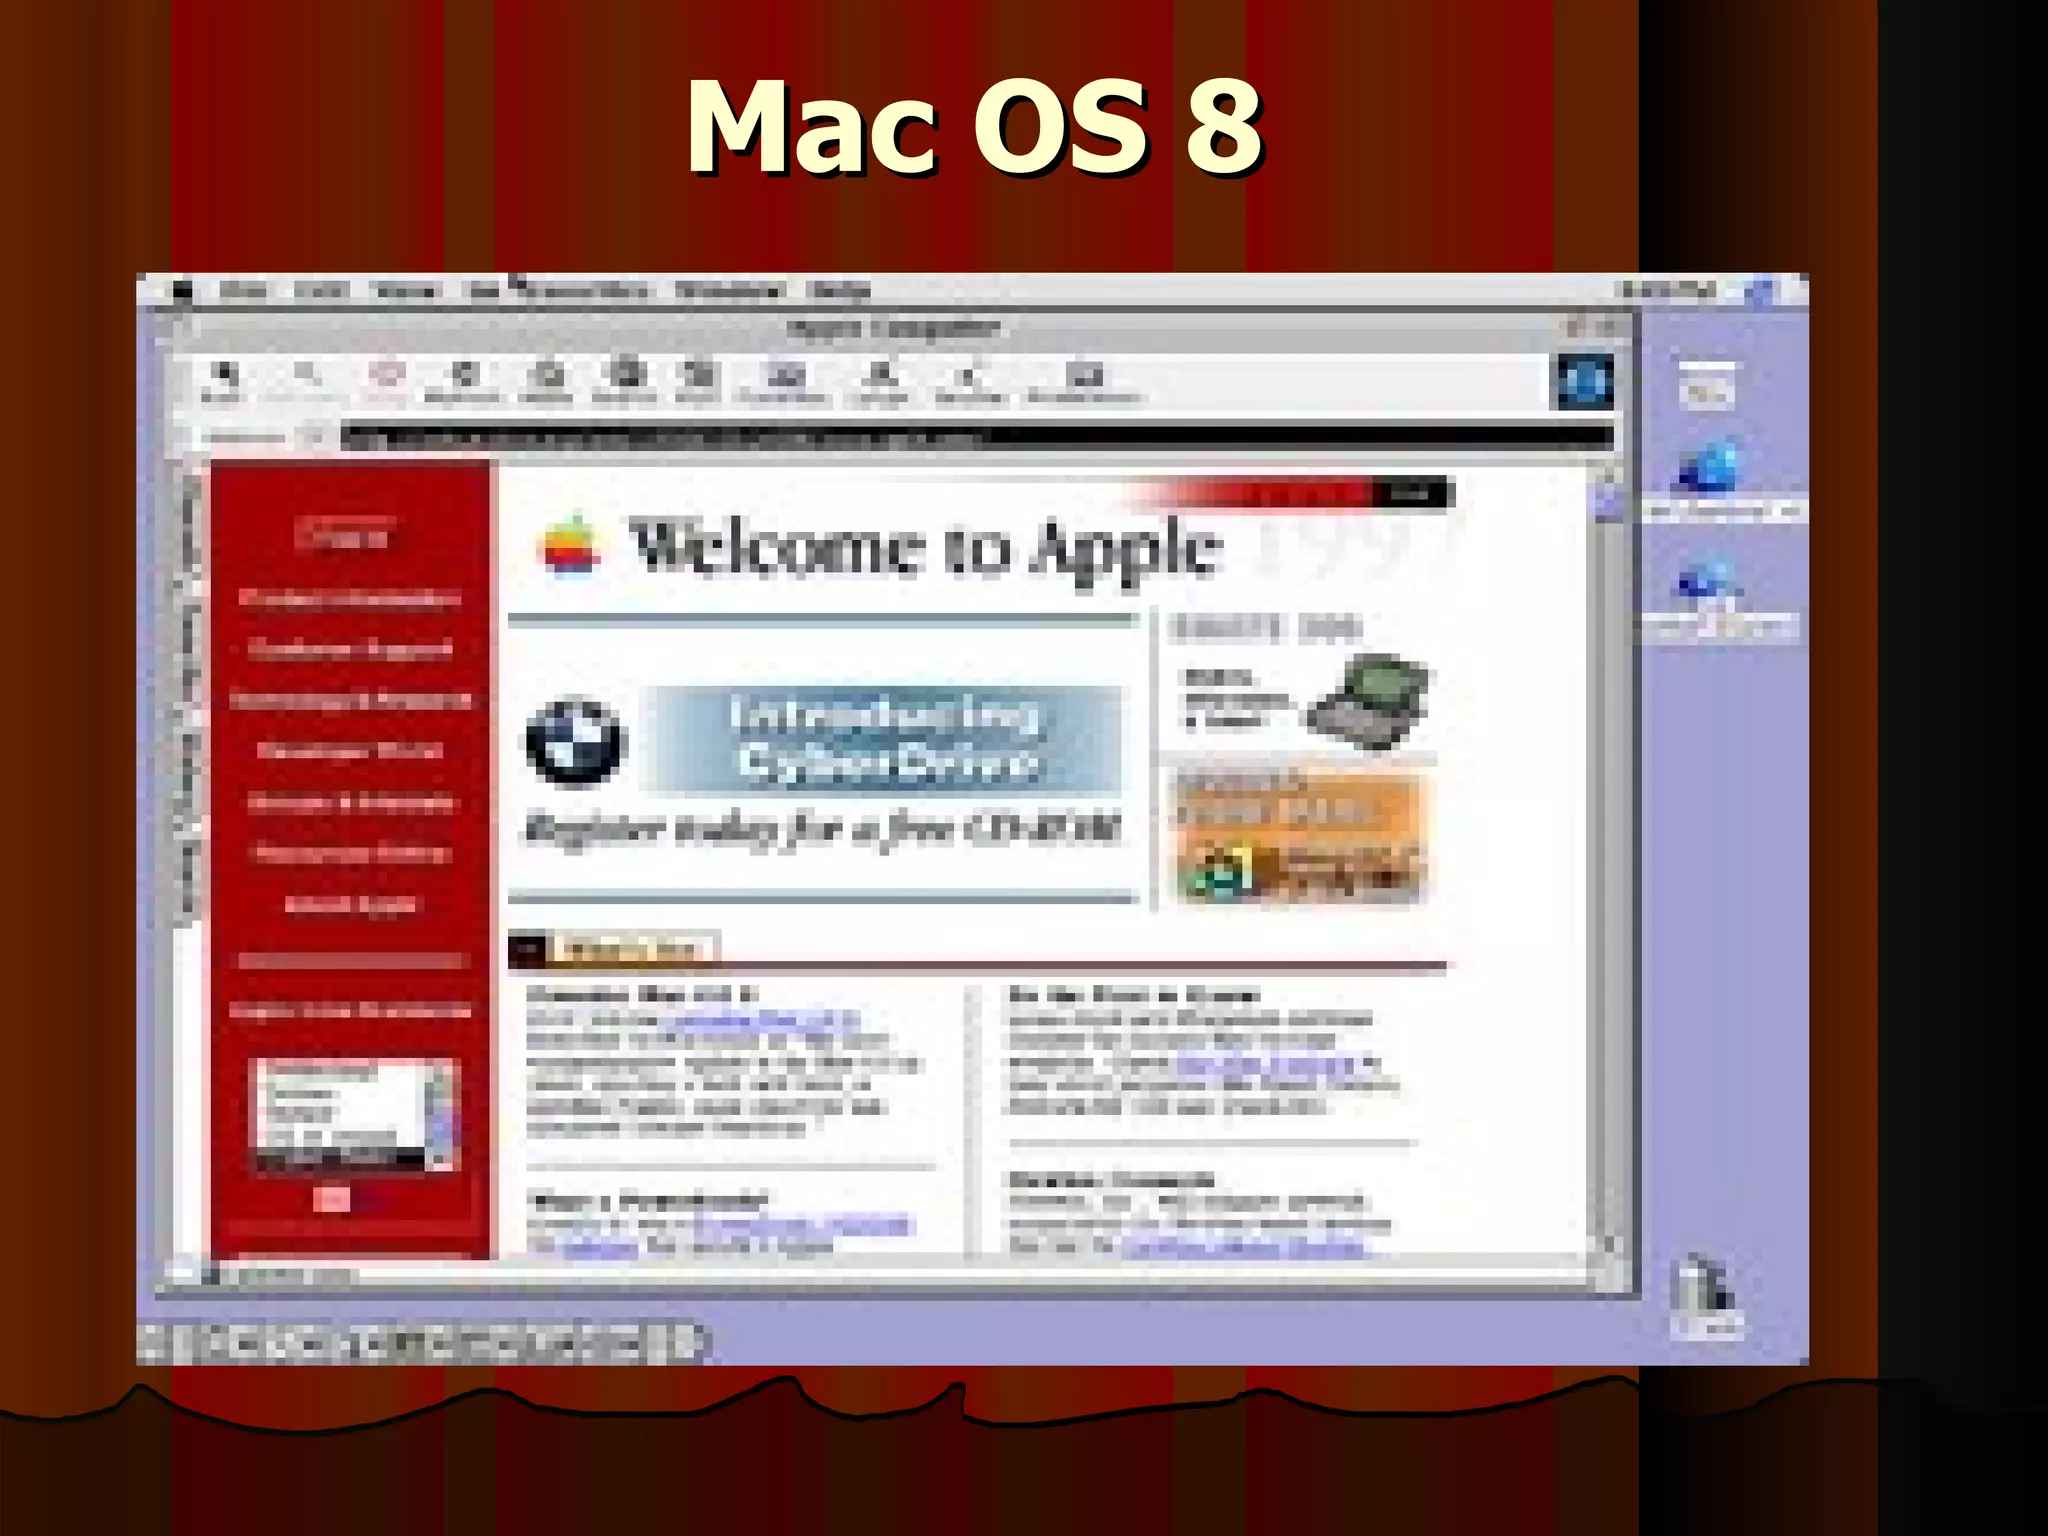Open the View menu
Image resolution: width=2048 pixels, height=1536 pixels.
point(405,291)
